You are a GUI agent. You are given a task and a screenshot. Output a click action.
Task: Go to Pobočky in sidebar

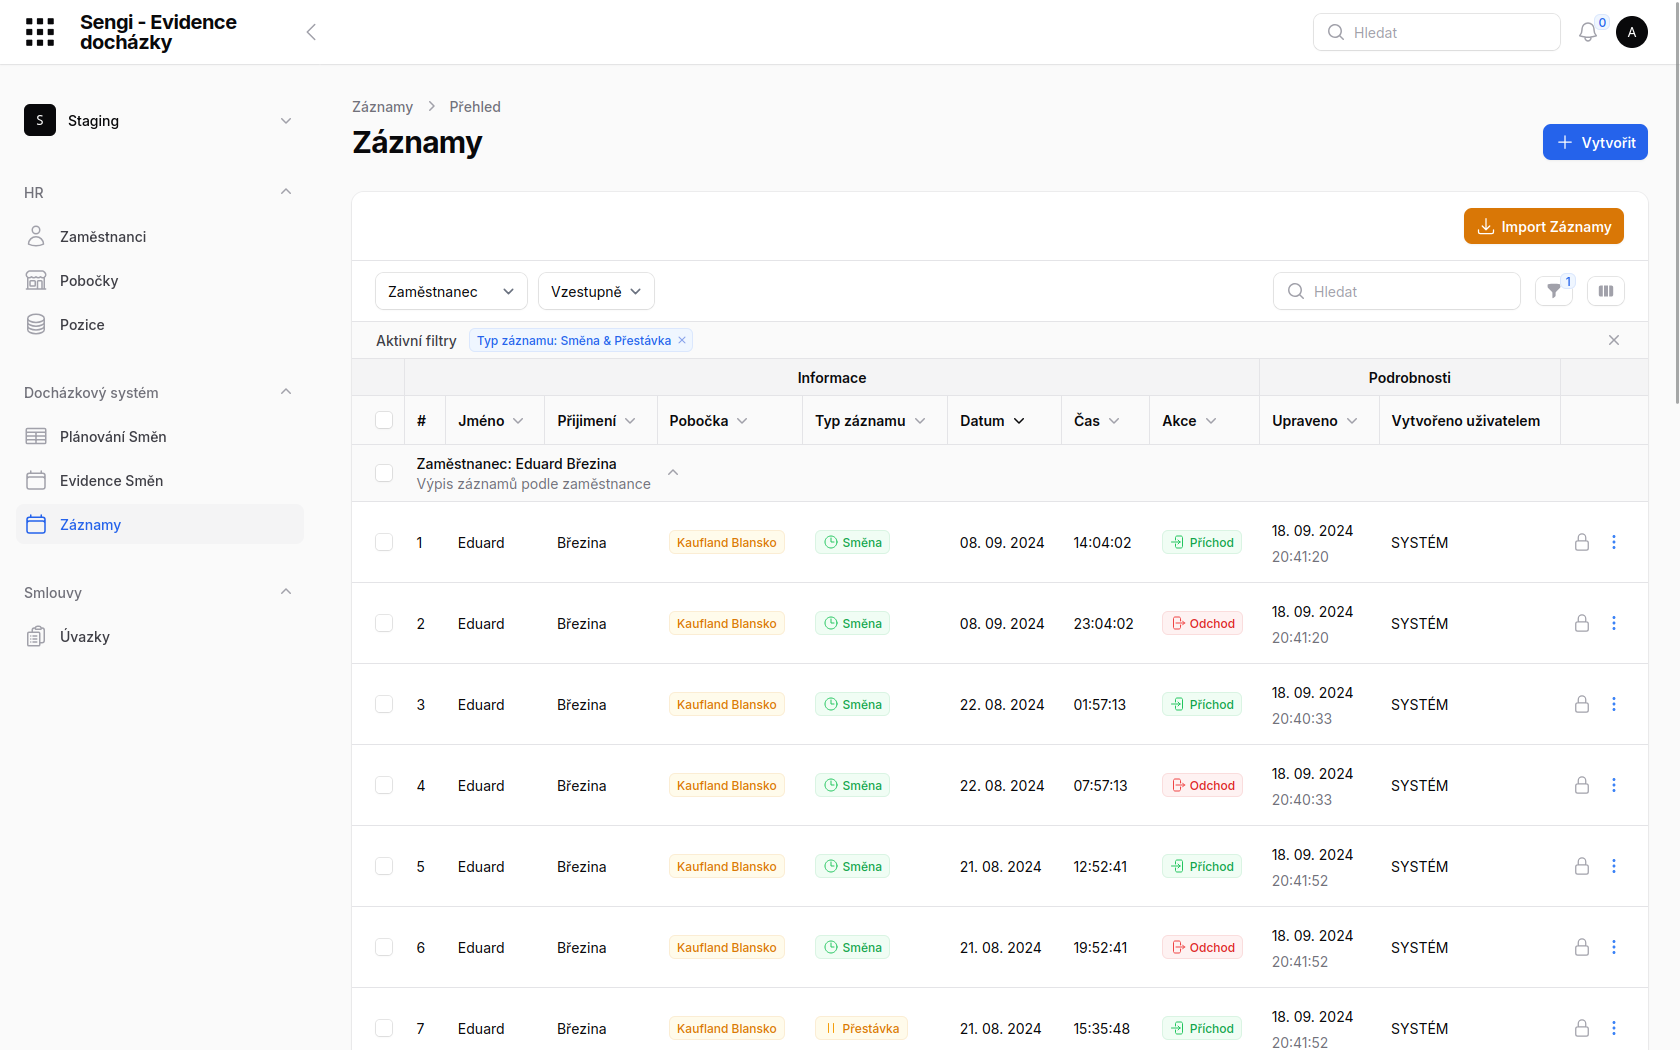coord(160,280)
